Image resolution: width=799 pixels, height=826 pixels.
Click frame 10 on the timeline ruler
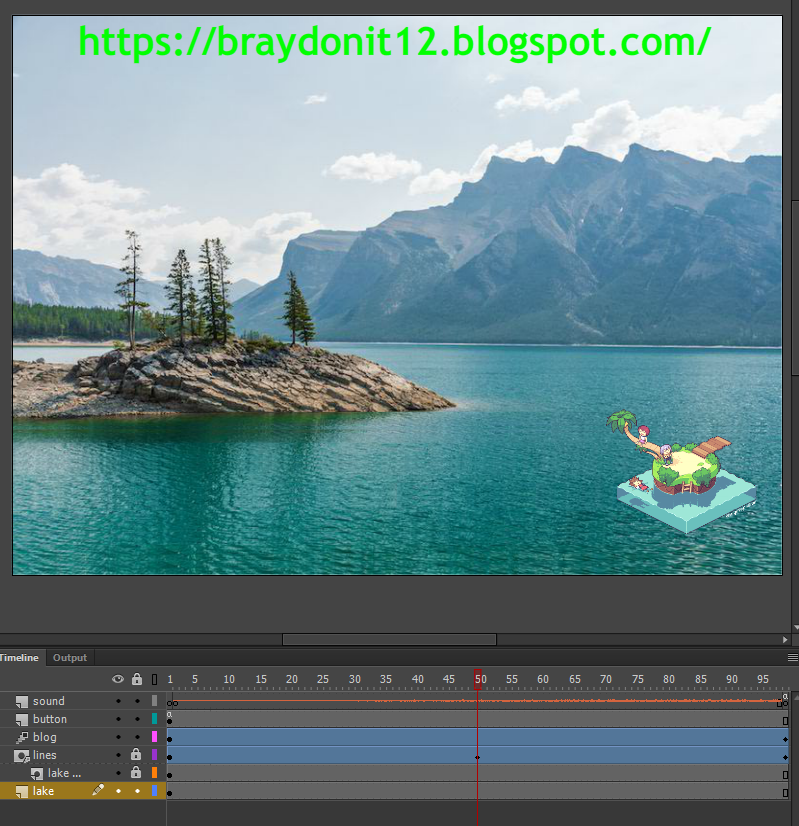(x=229, y=679)
